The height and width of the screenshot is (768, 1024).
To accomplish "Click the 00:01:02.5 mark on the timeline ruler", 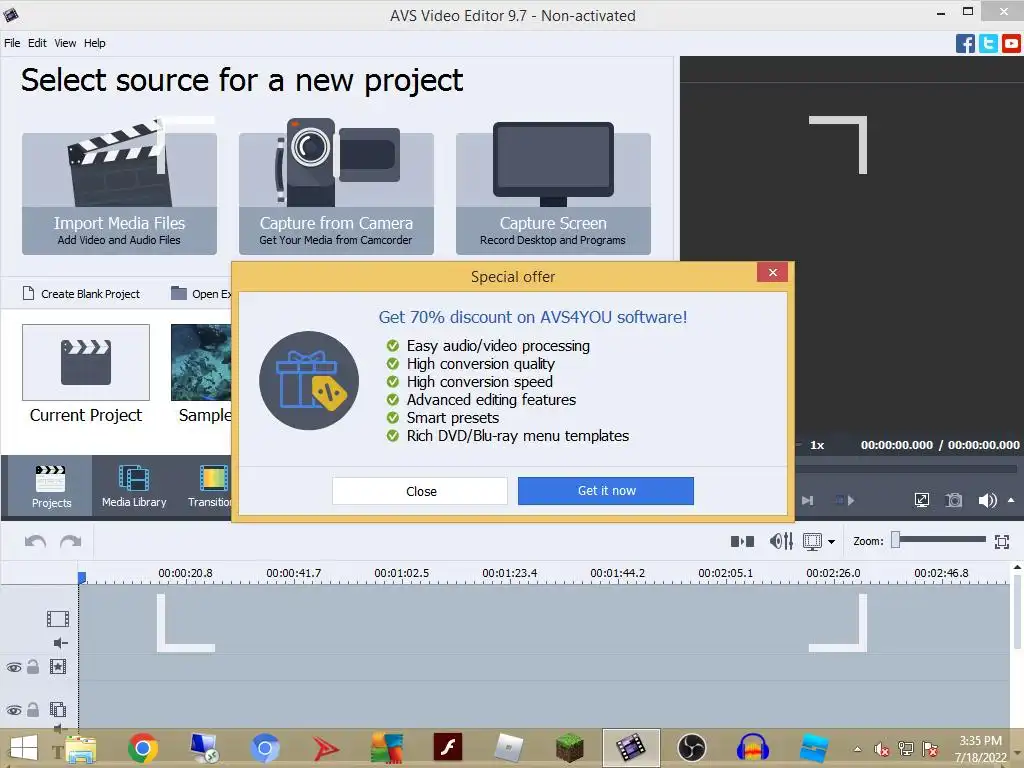I will tap(401, 573).
